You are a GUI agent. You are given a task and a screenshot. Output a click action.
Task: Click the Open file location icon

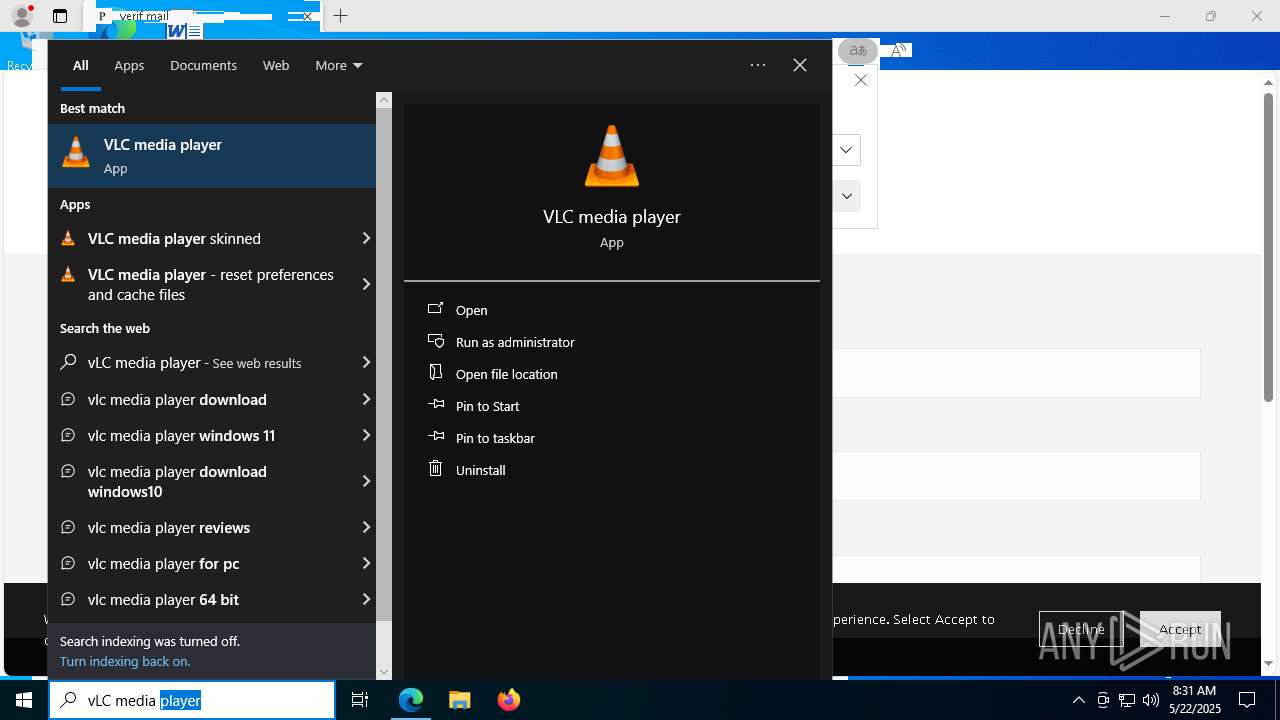pyautogui.click(x=435, y=372)
